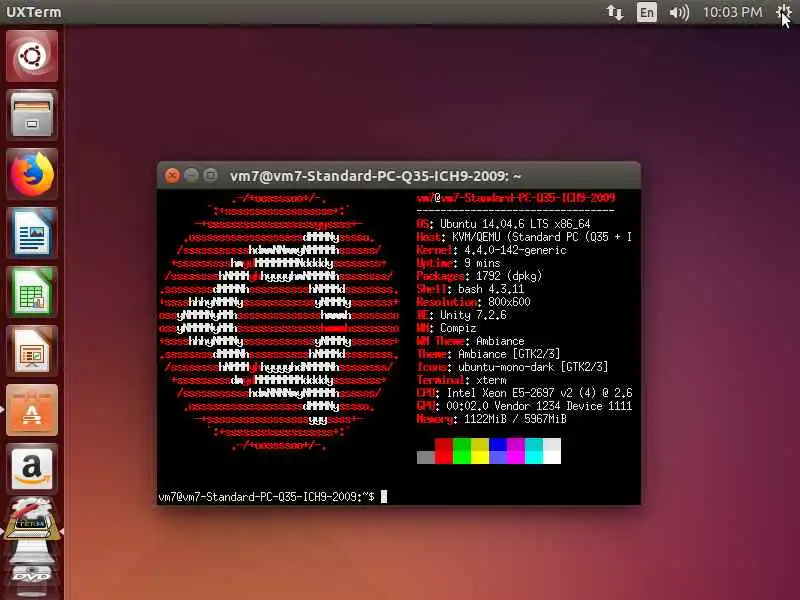The image size is (800, 600).
Task: Minimize the UXTerm terminal window
Action: click(x=191, y=176)
